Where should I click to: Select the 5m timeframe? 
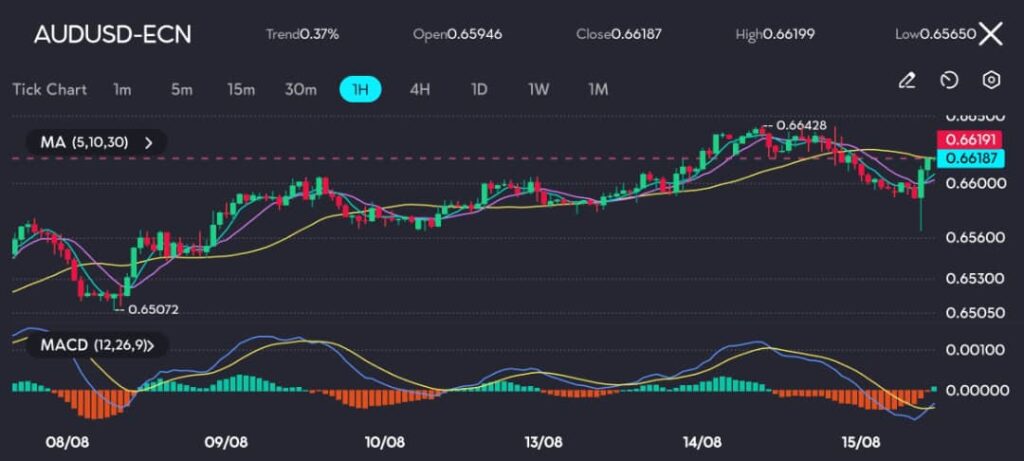(181, 89)
